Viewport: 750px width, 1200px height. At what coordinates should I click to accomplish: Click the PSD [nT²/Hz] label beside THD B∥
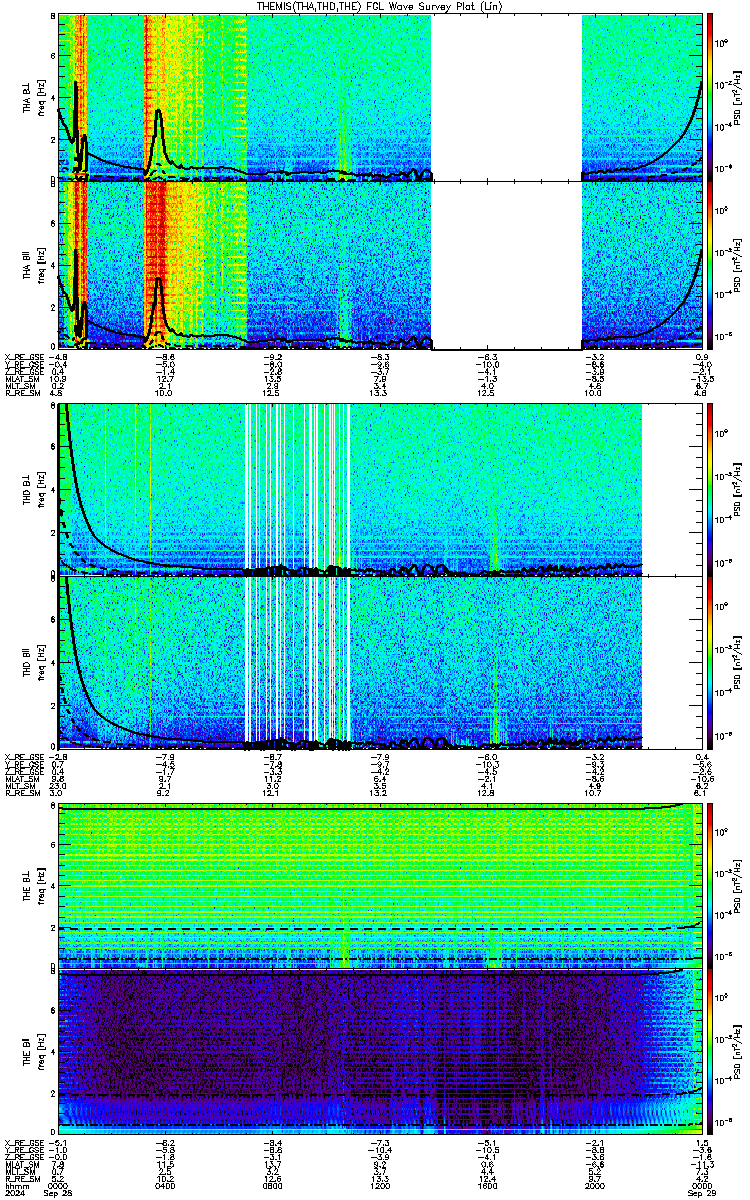[736, 662]
